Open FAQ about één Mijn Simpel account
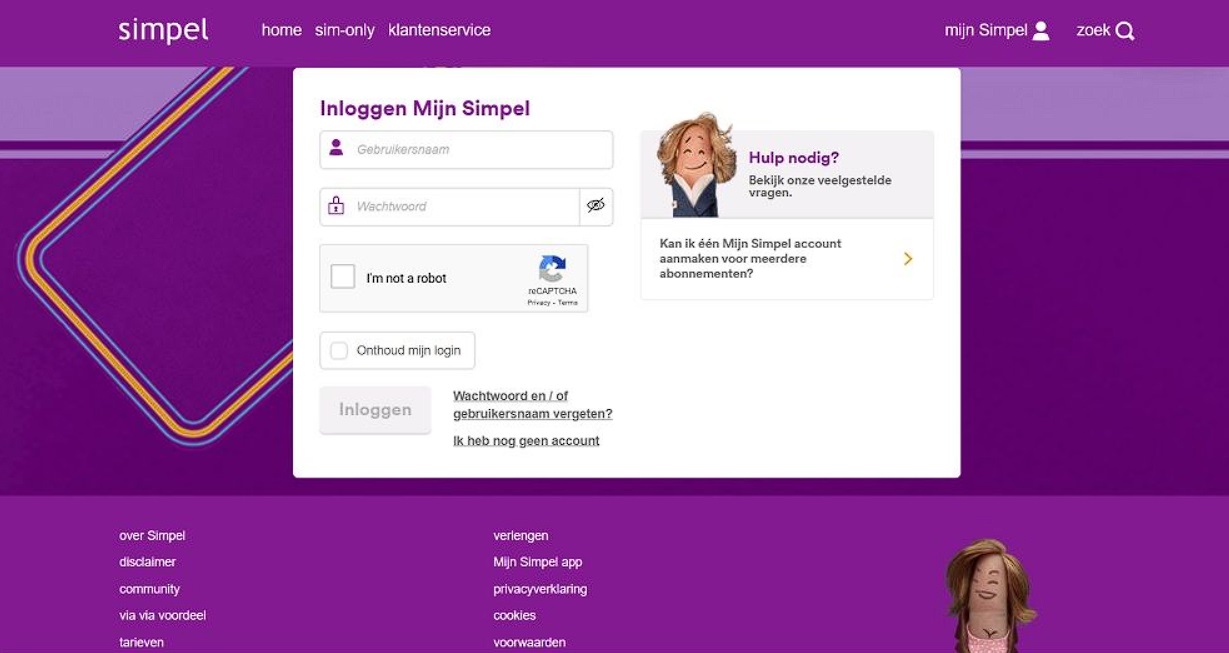This screenshot has width=1229, height=653. click(787, 259)
